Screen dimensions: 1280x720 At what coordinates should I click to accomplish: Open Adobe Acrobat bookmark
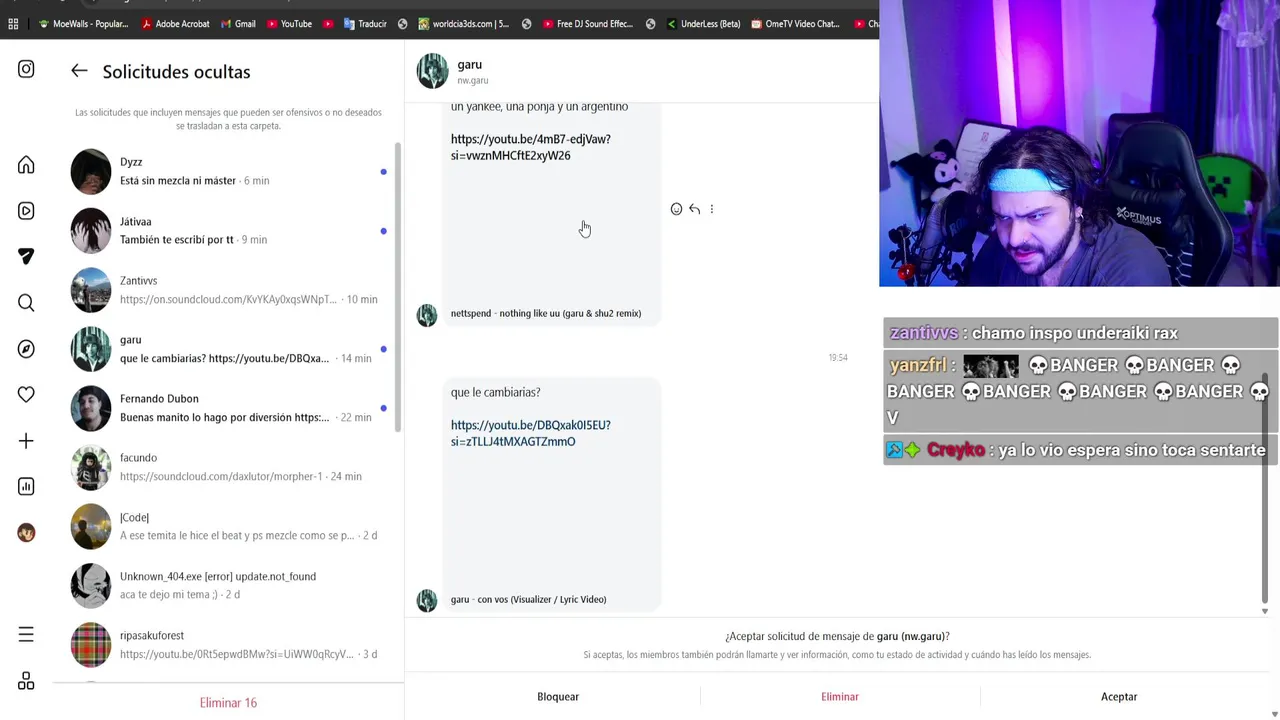(175, 24)
